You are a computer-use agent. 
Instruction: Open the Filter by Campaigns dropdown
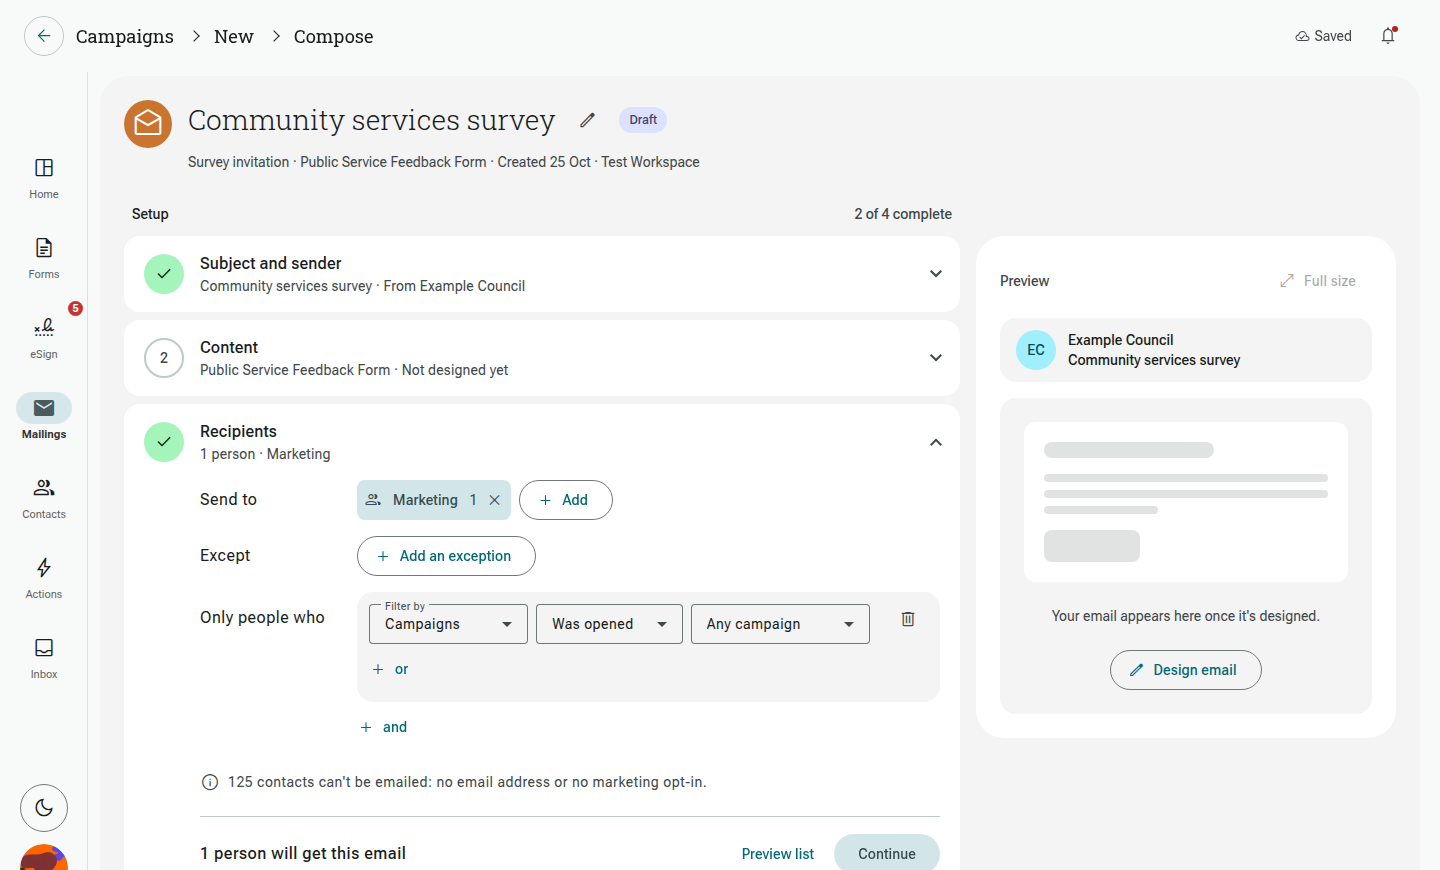449,624
